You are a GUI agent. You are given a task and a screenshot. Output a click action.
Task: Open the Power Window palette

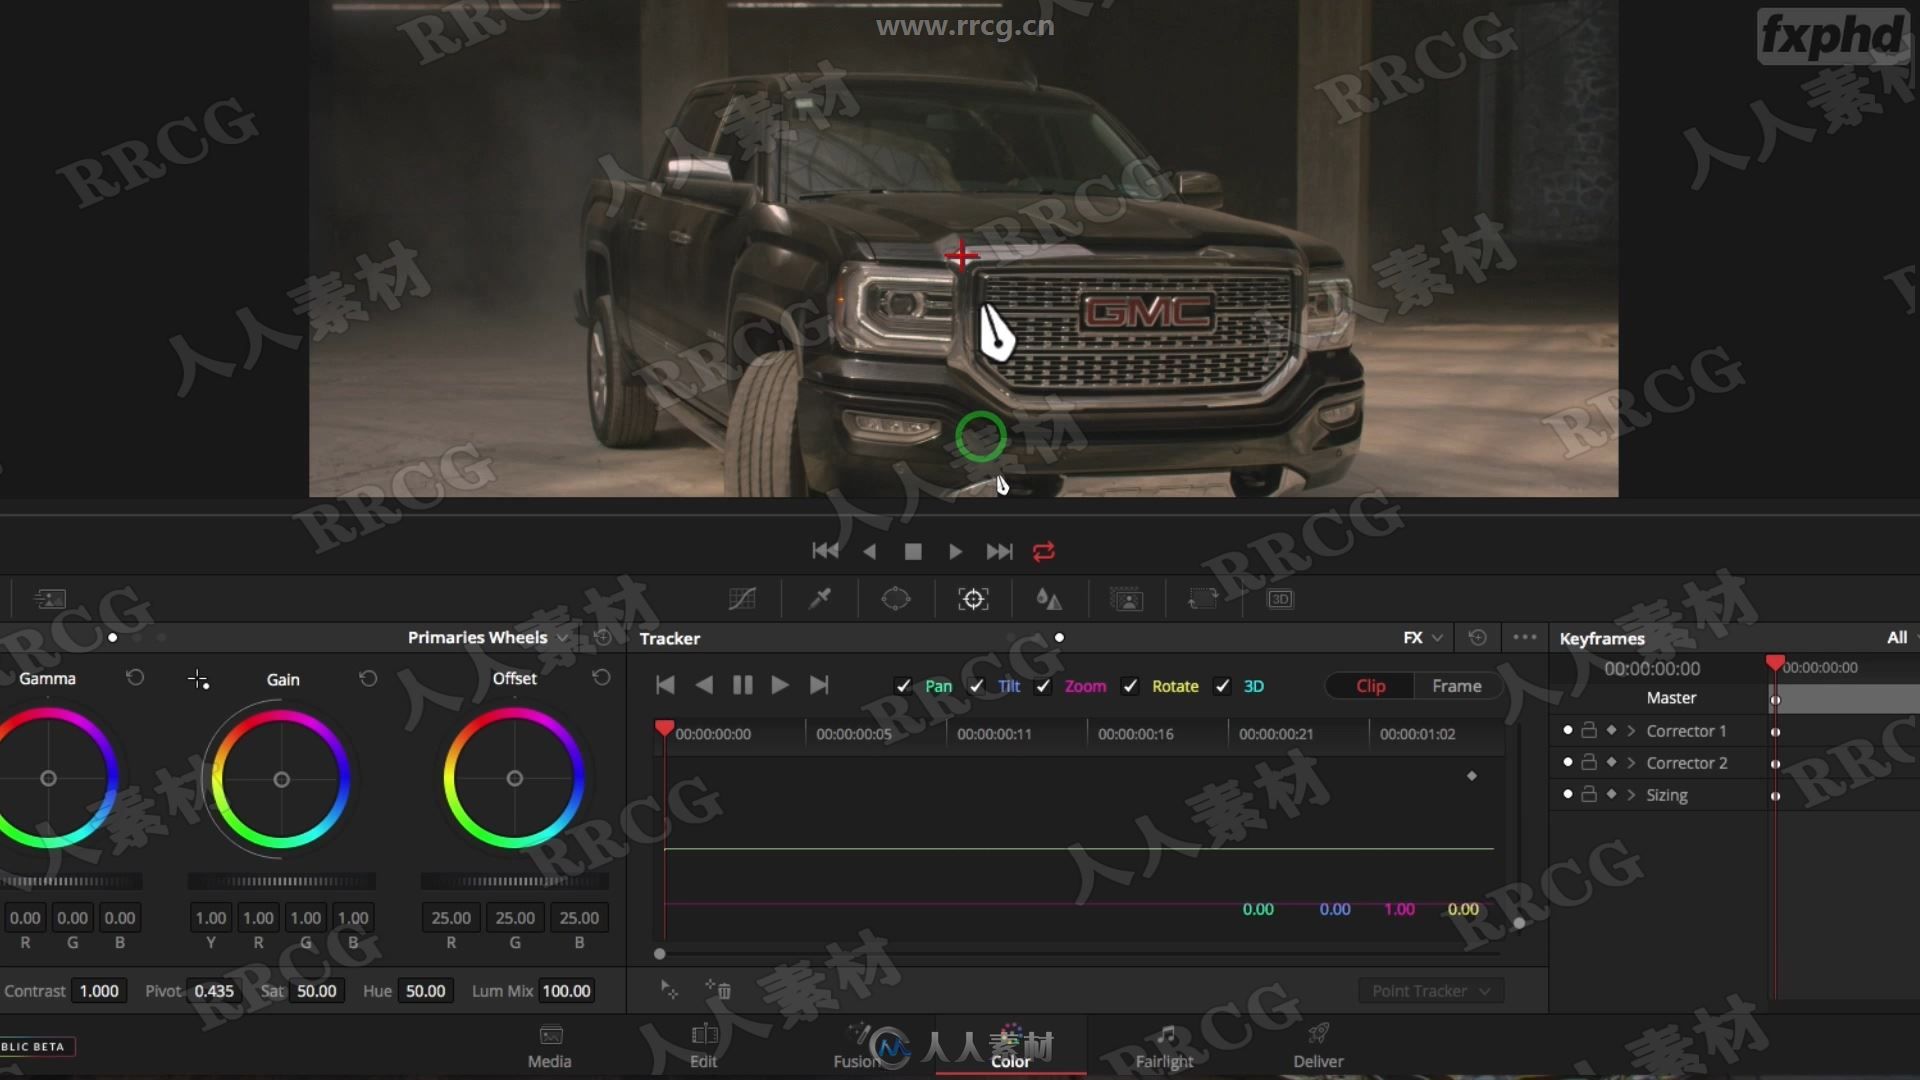click(896, 598)
